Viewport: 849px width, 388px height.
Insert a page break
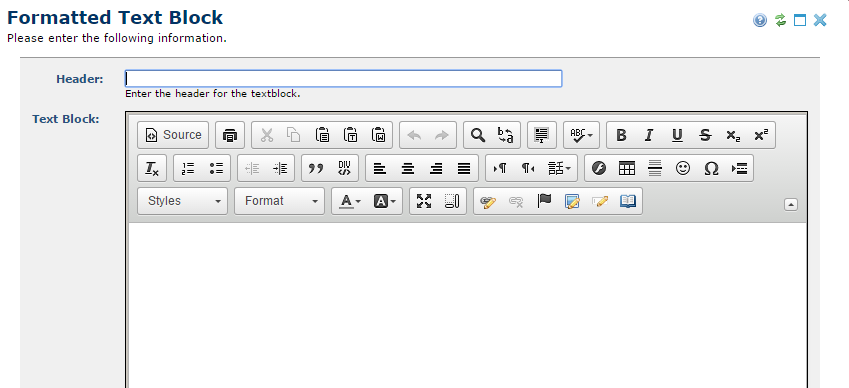[739, 168]
